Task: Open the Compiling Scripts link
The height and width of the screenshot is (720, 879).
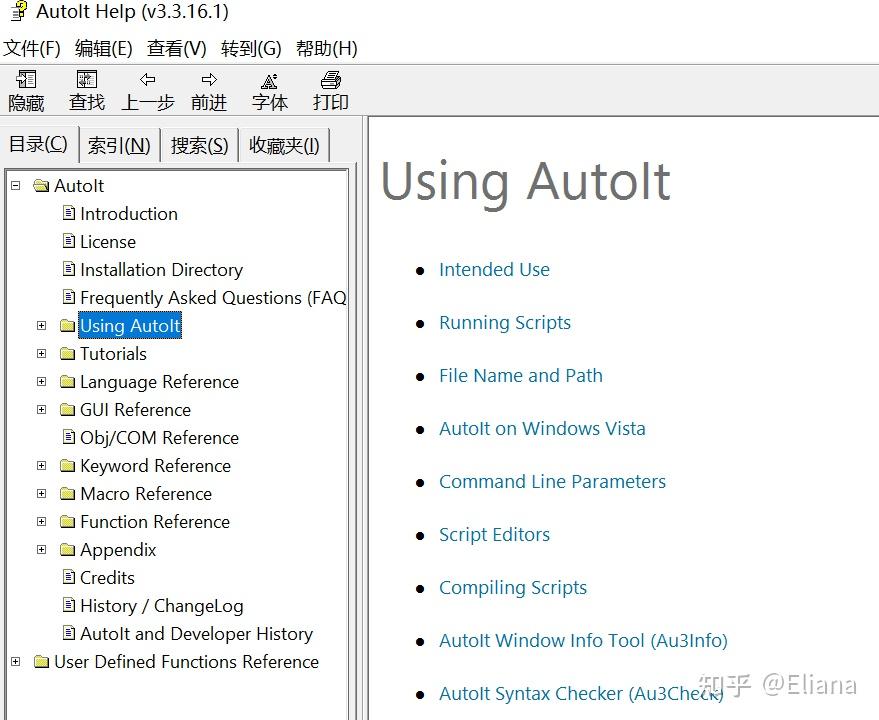Action: click(x=513, y=587)
